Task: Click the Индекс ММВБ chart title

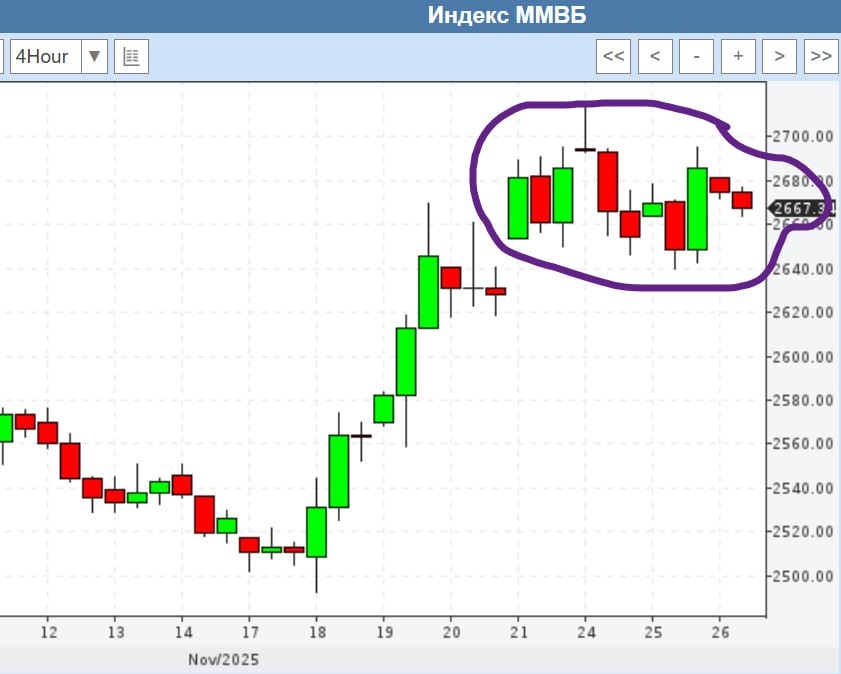Action: (x=507, y=16)
